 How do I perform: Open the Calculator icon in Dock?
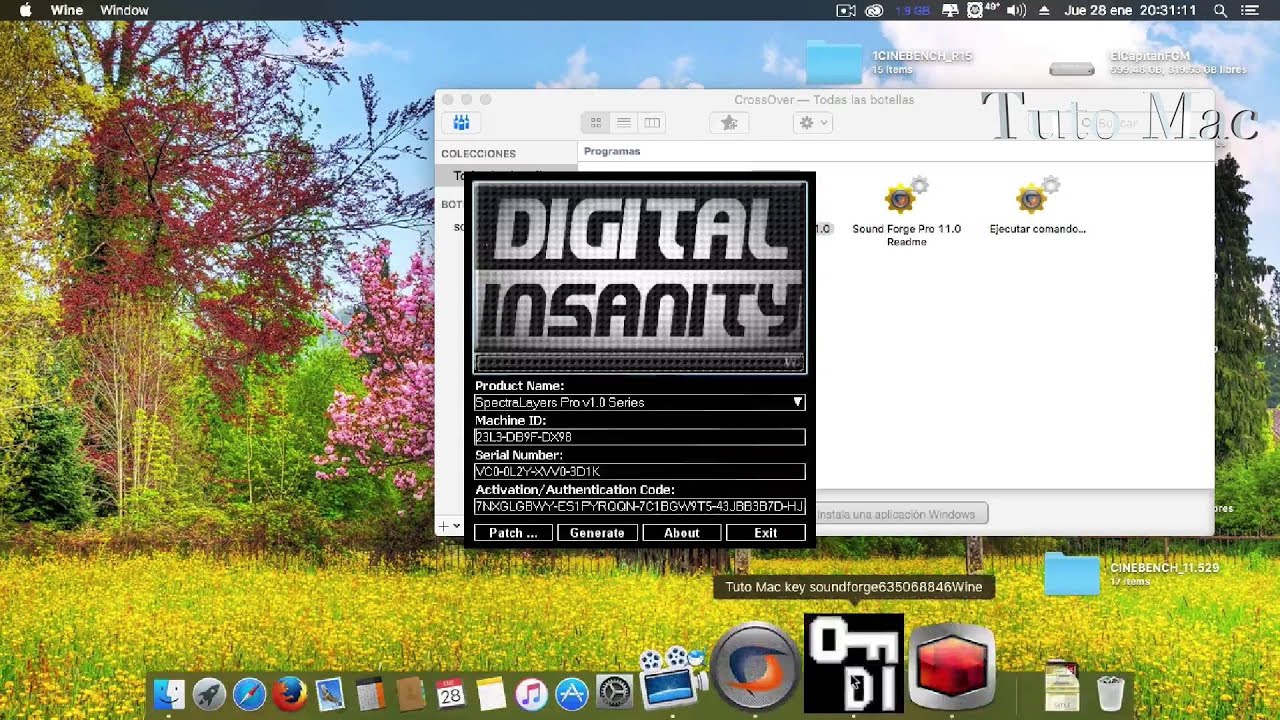pyautogui.click(x=370, y=693)
